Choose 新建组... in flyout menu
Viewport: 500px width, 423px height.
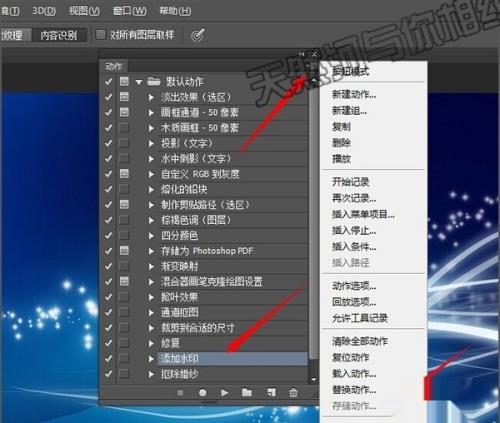point(349,110)
